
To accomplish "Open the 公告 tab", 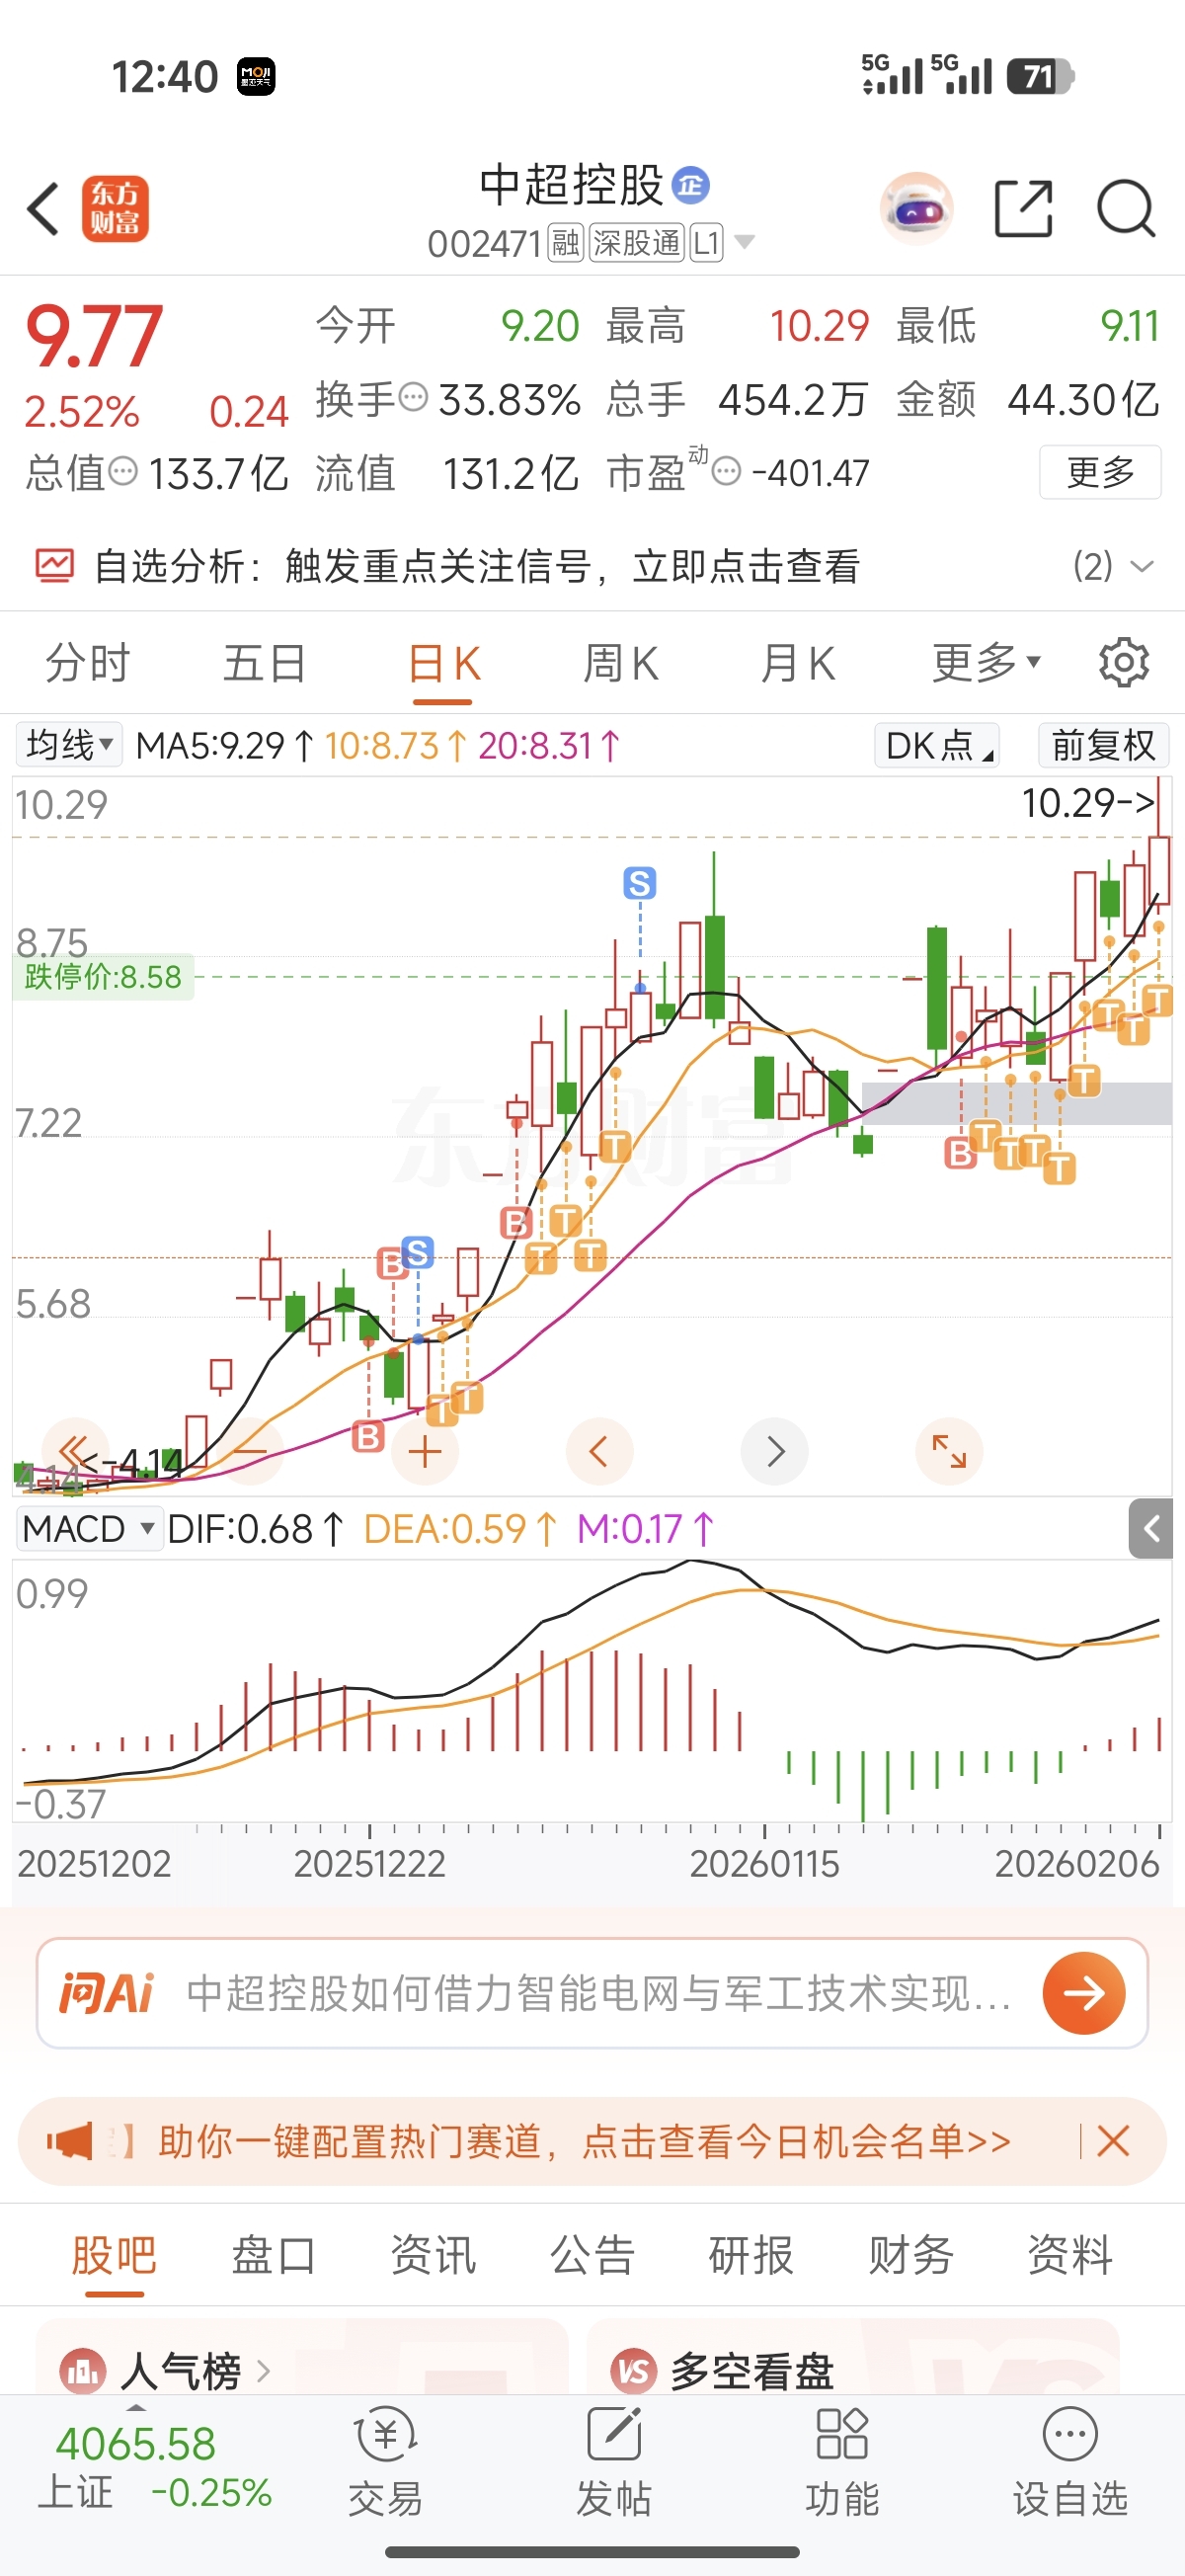I will [x=592, y=2256].
